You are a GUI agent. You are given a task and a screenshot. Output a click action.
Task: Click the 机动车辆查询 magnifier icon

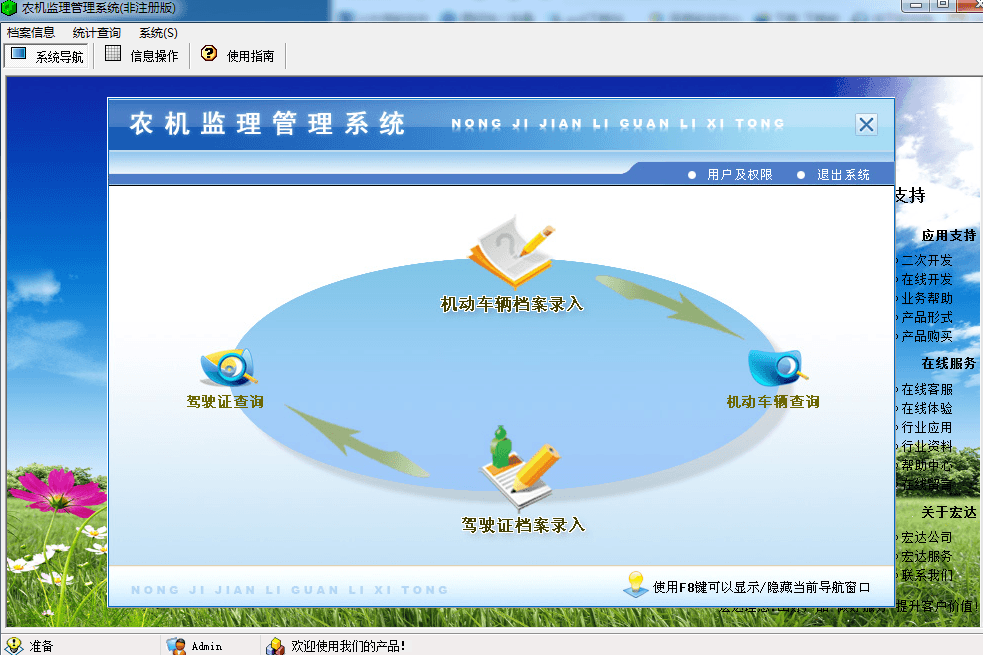[x=776, y=366]
